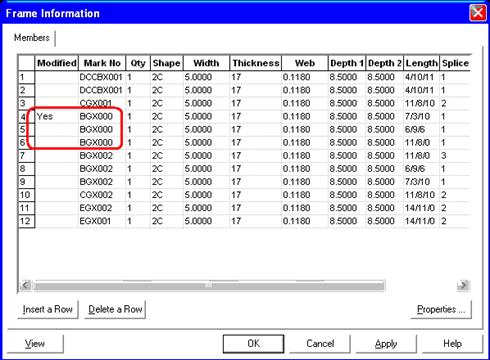The image size is (490, 360).
Task: Select the Length column header
Action: (422, 63)
